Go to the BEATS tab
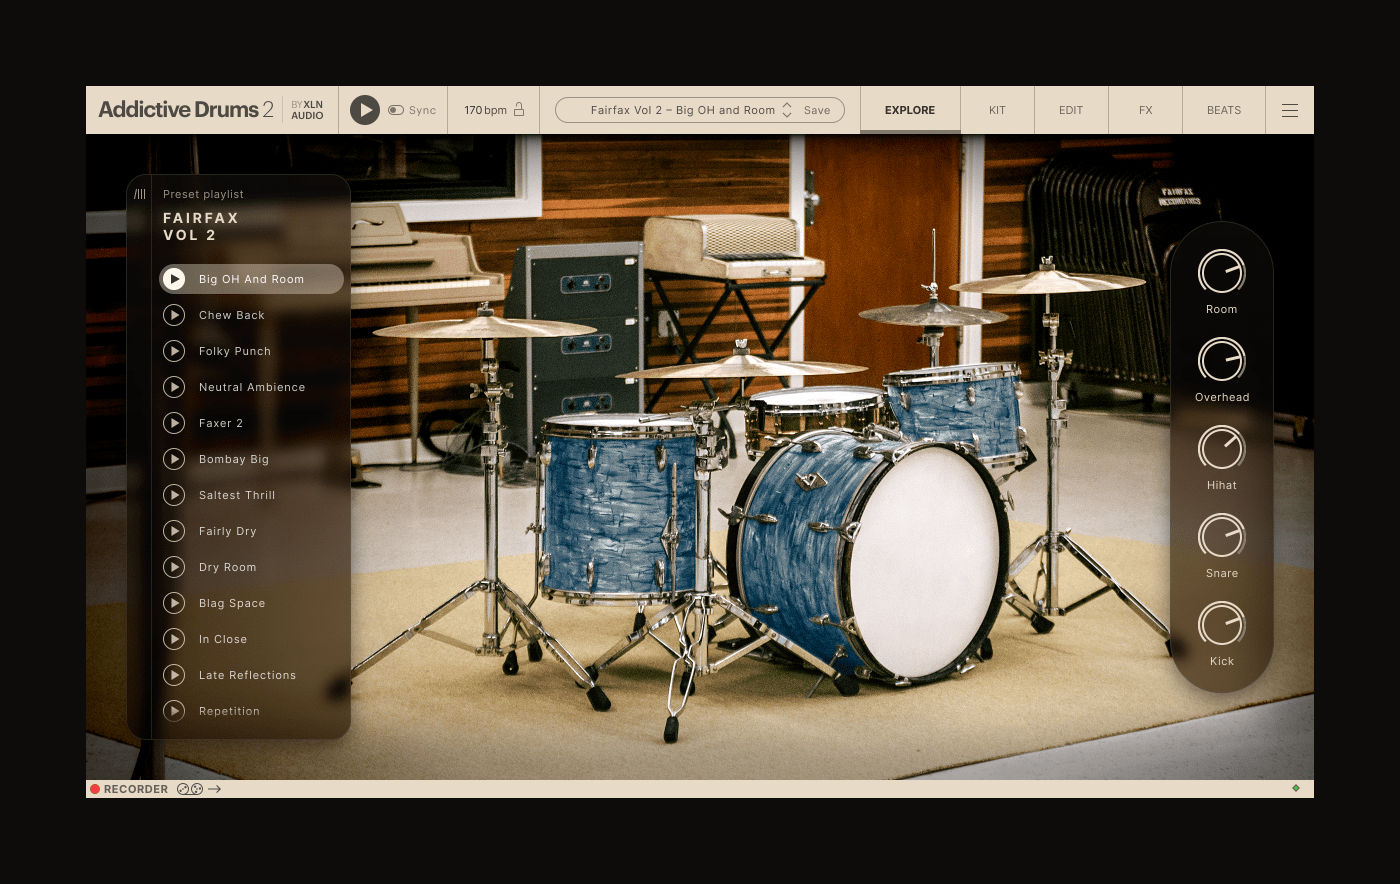The width and height of the screenshot is (1400, 884). point(1224,110)
